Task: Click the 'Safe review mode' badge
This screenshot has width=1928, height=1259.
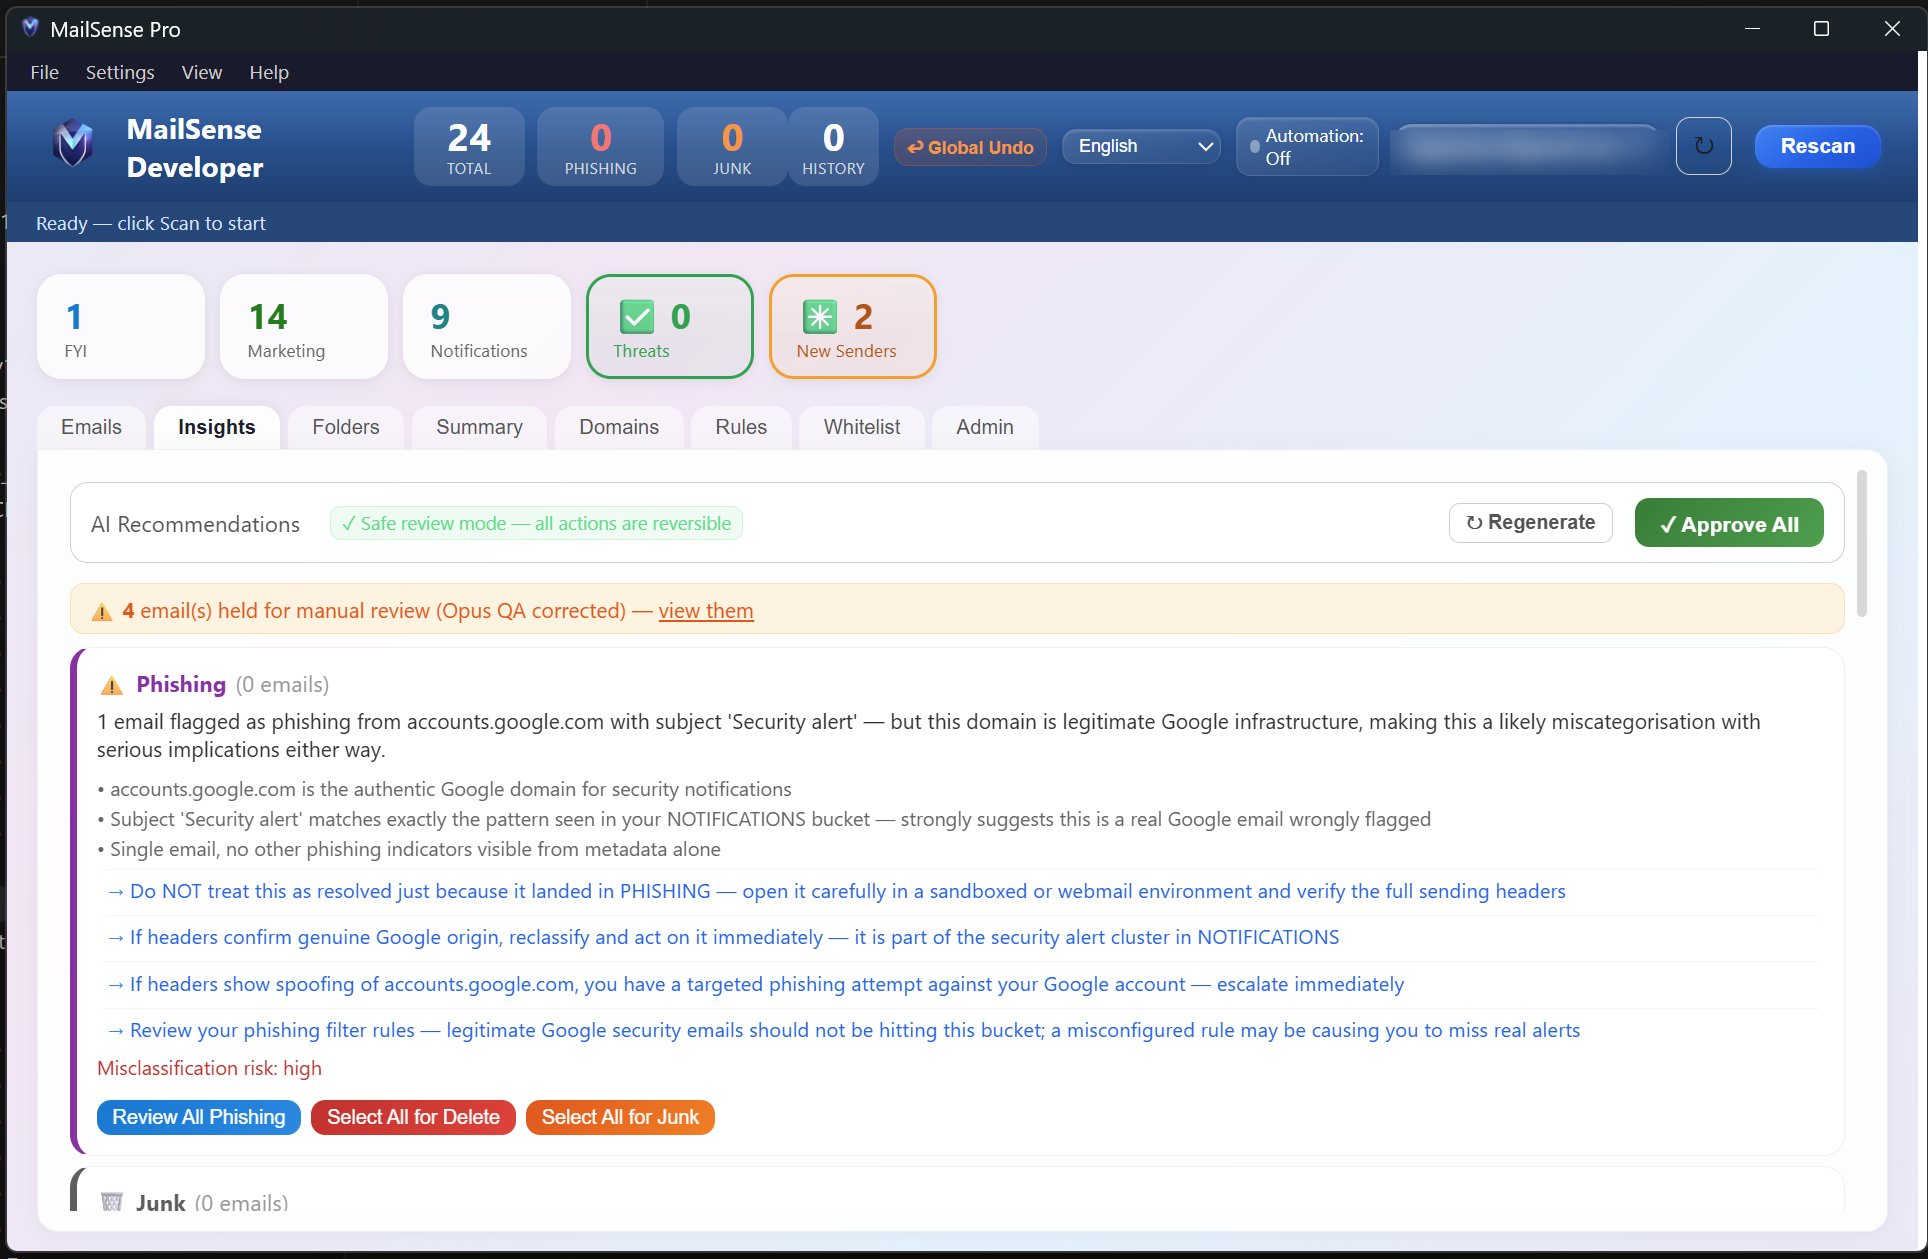Action: click(x=536, y=523)
